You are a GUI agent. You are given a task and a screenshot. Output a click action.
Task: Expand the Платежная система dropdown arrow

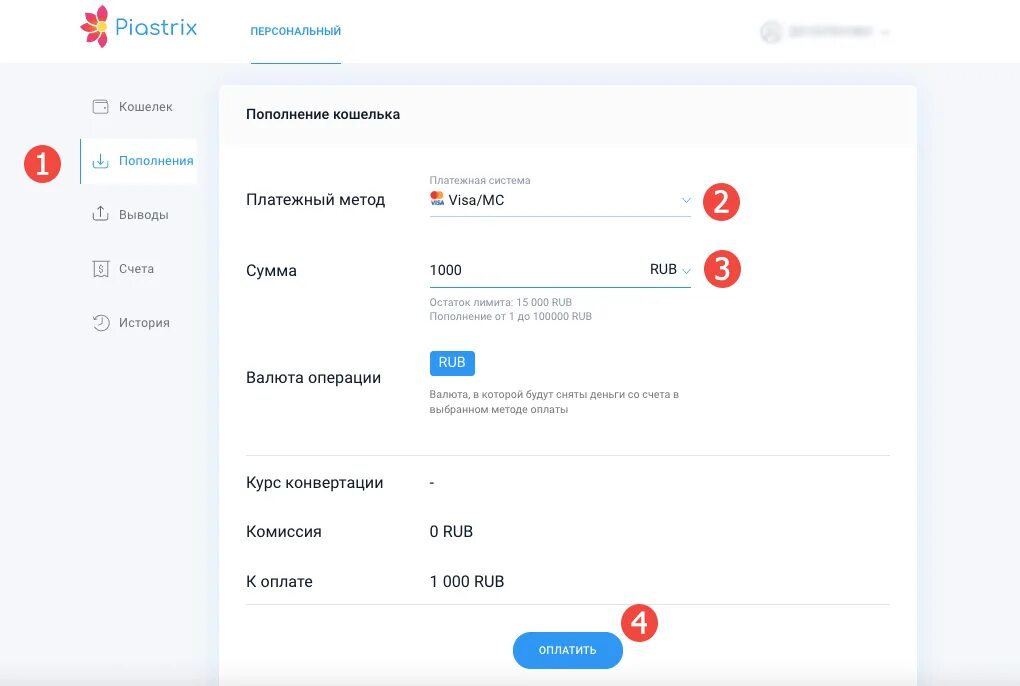(x=686, y=200)
